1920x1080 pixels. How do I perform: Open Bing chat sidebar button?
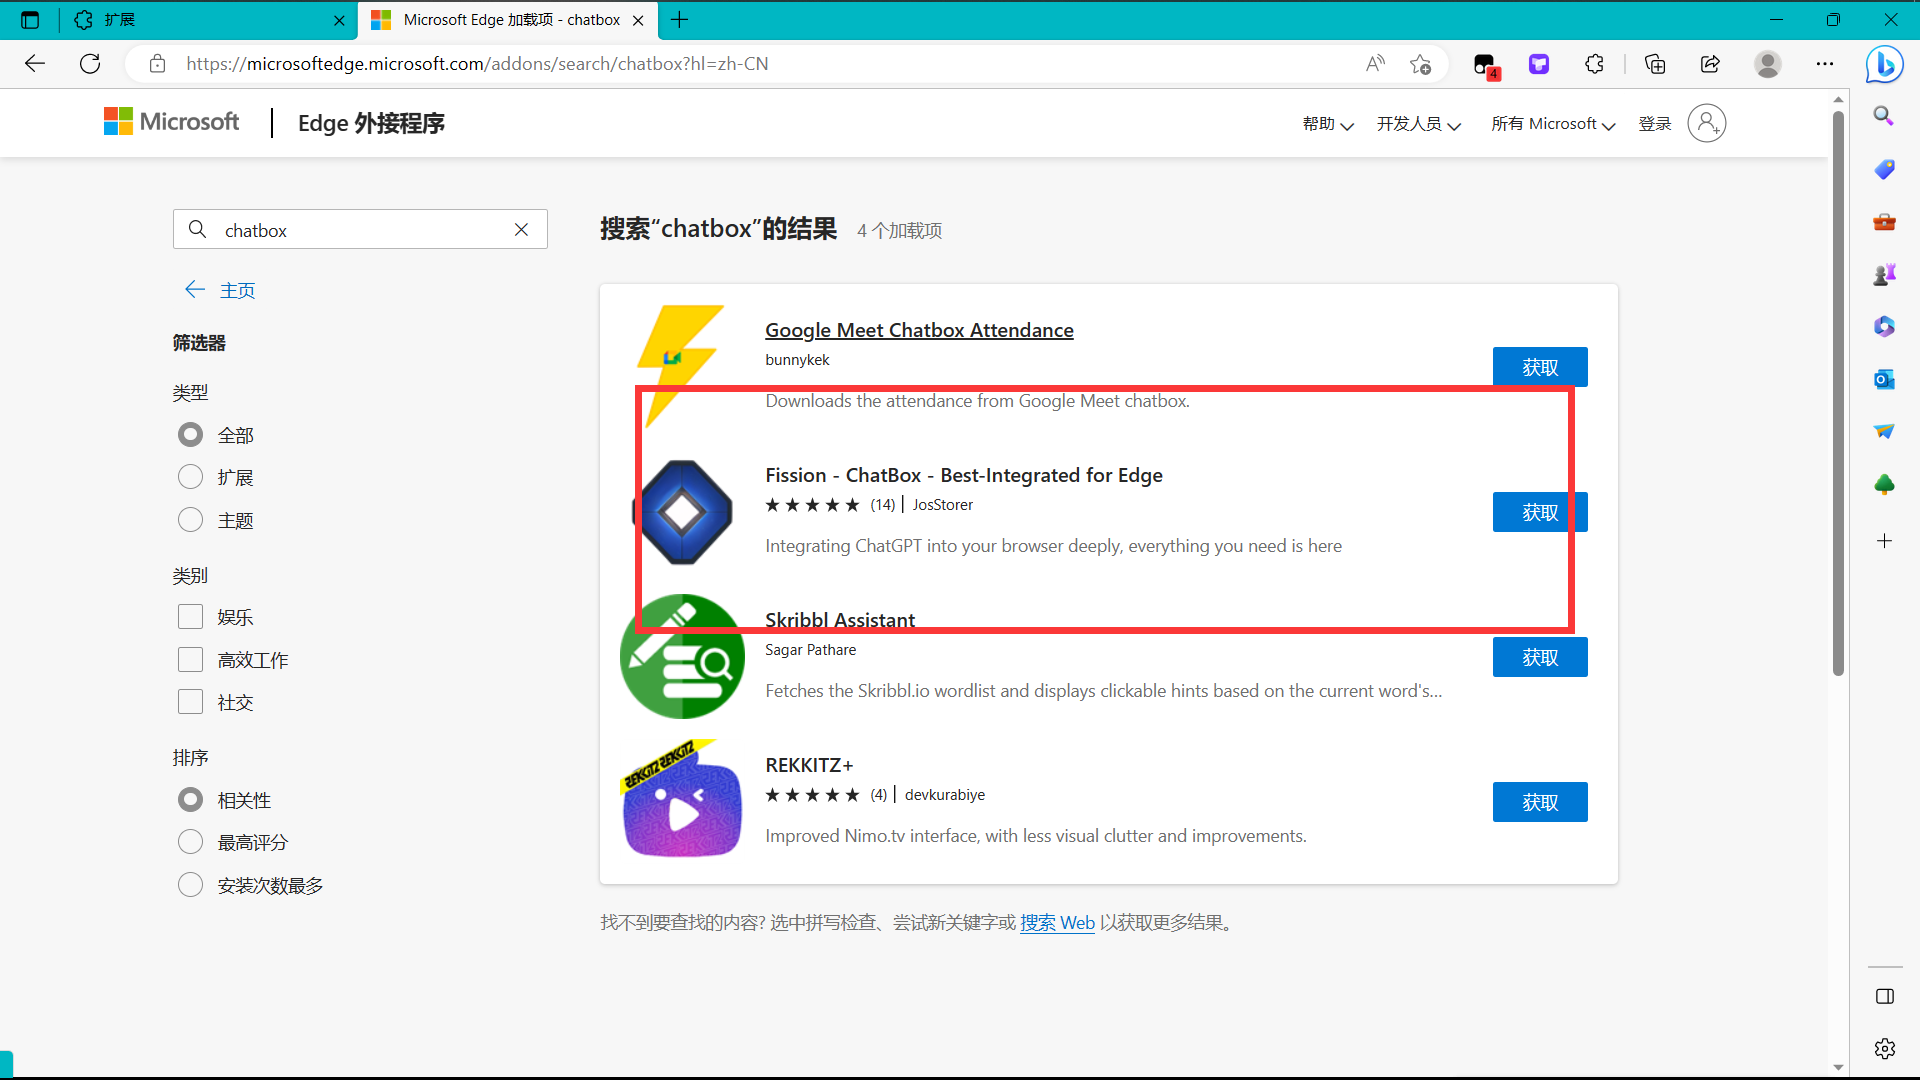(x=1884, y=64)
